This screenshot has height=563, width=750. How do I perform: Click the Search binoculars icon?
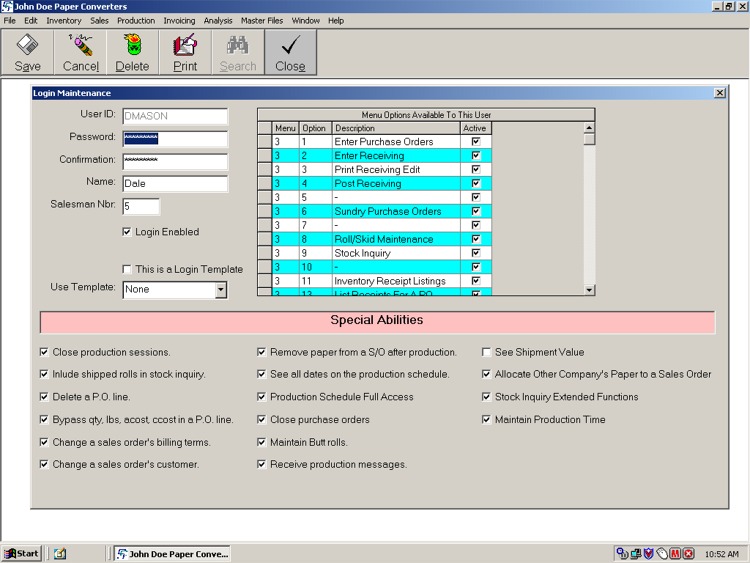238,45
